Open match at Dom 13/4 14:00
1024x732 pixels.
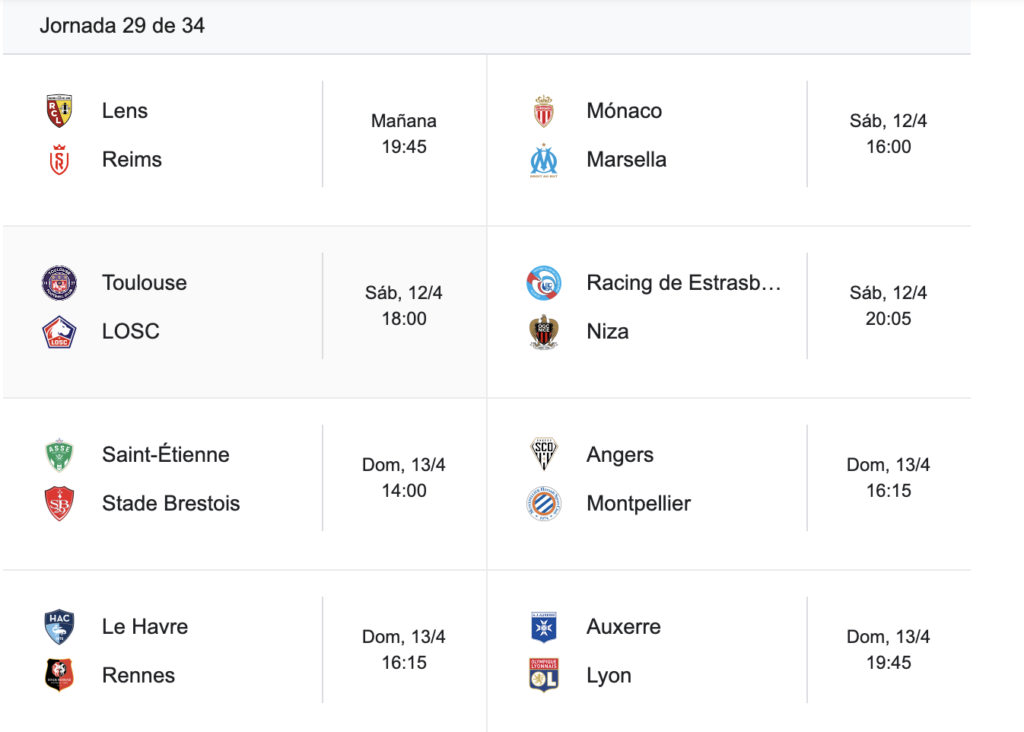(x=244, y=478)
